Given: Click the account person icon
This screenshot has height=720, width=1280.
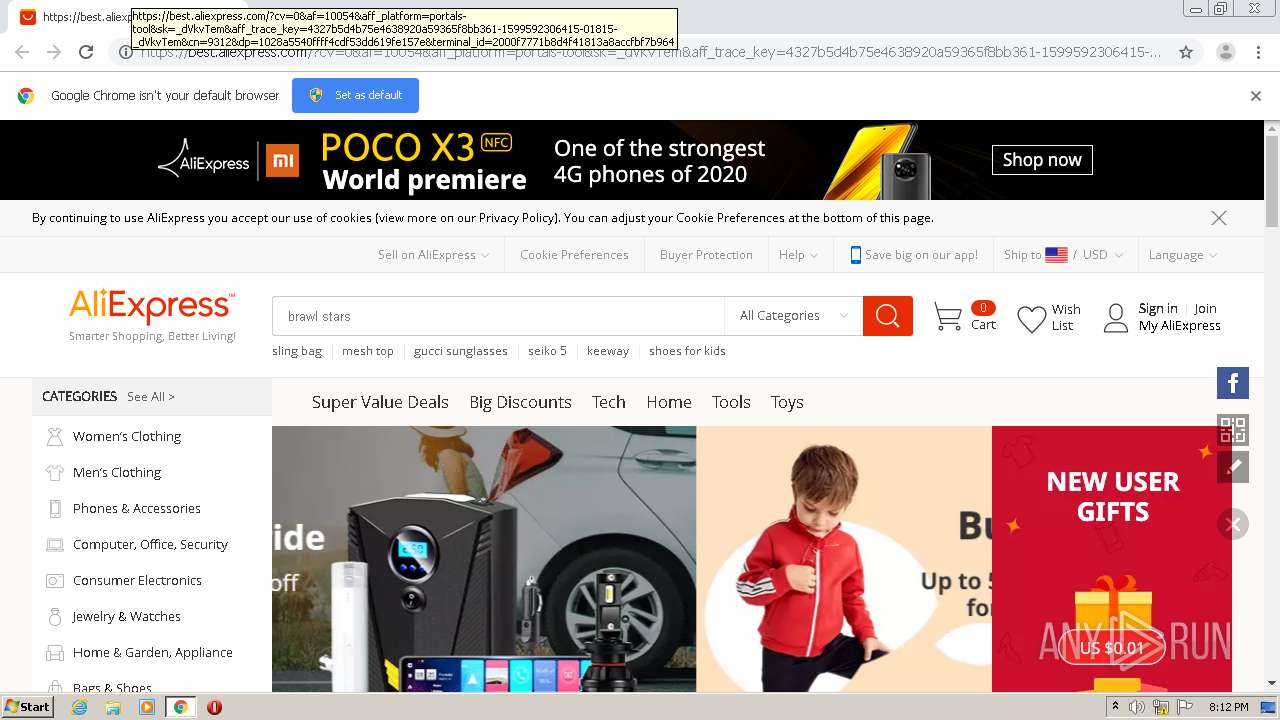Looking at the screenshot, I should 1115,319.
